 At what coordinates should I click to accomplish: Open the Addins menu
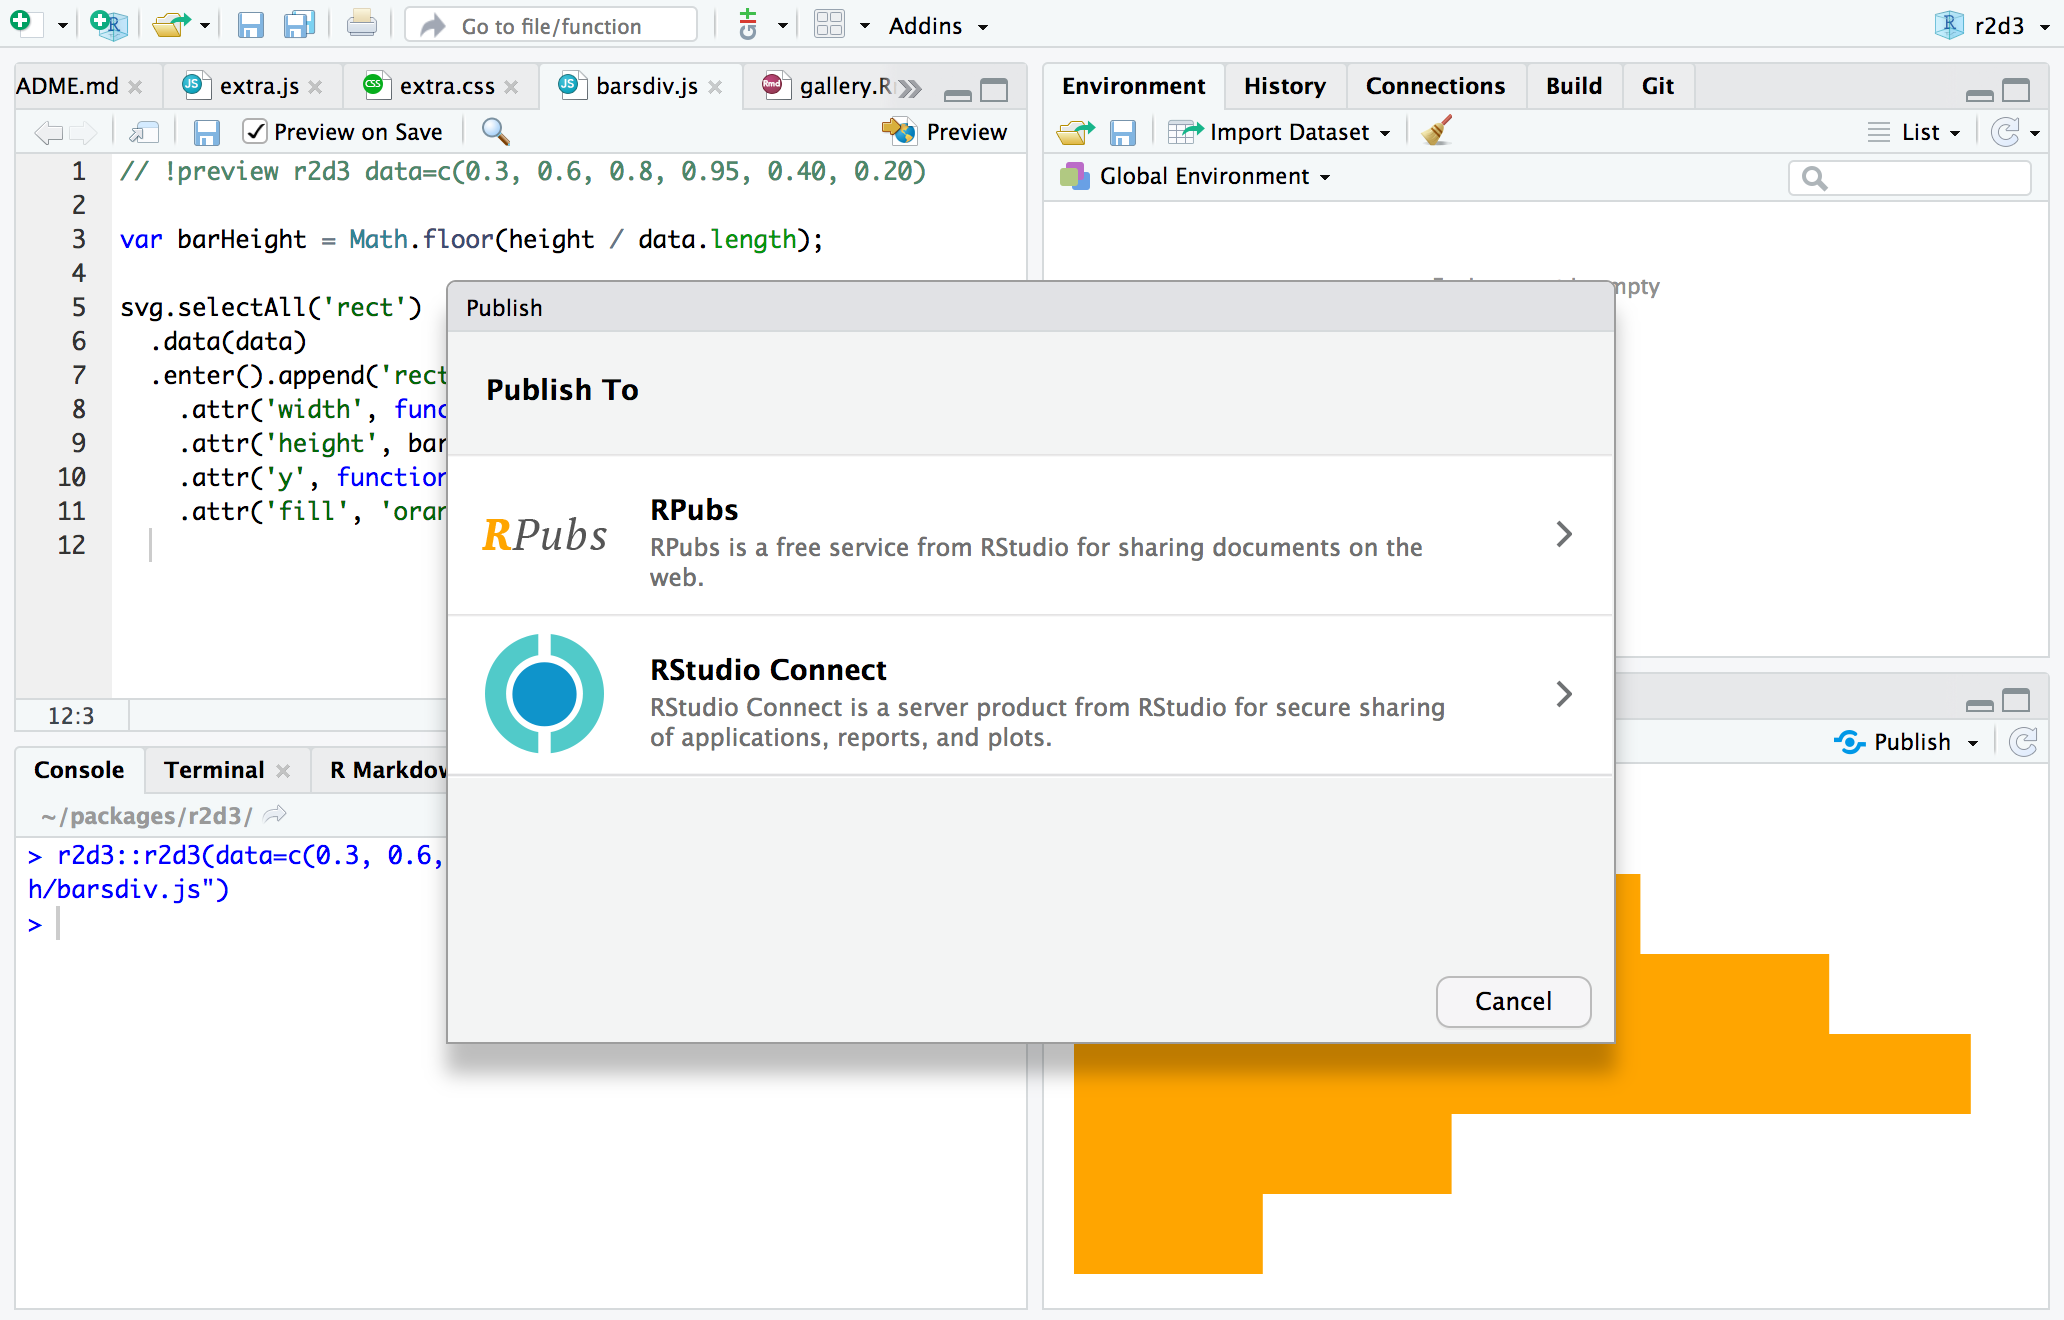937,26
